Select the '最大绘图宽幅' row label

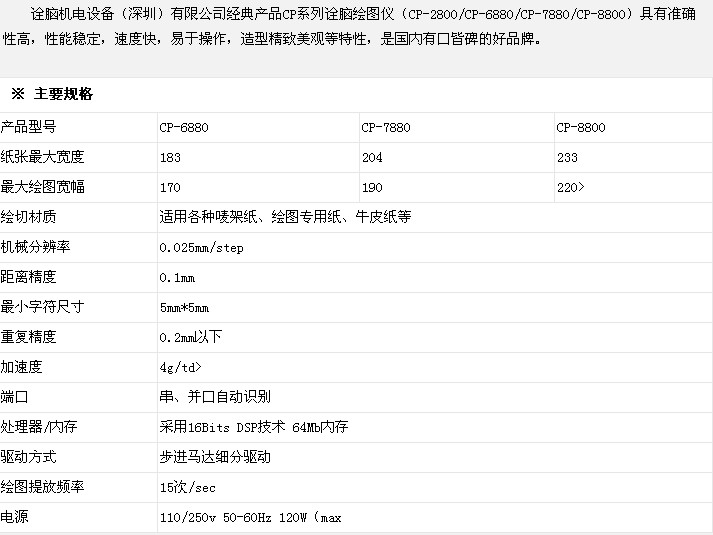click(42, 187)
